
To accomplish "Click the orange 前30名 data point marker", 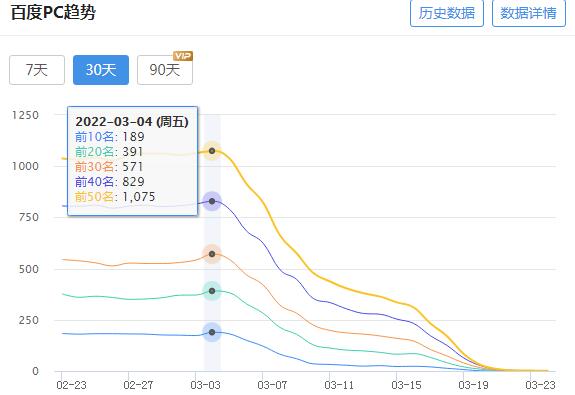I will pyautogui.click(x=212, y=254).
